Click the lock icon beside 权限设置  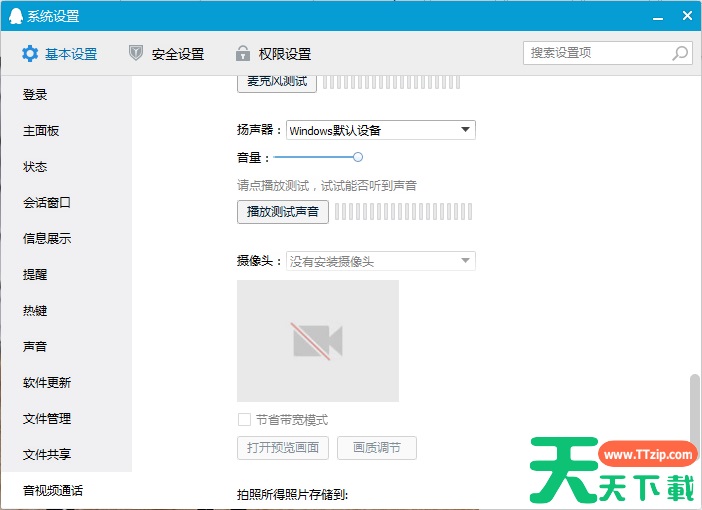point(242,54)
